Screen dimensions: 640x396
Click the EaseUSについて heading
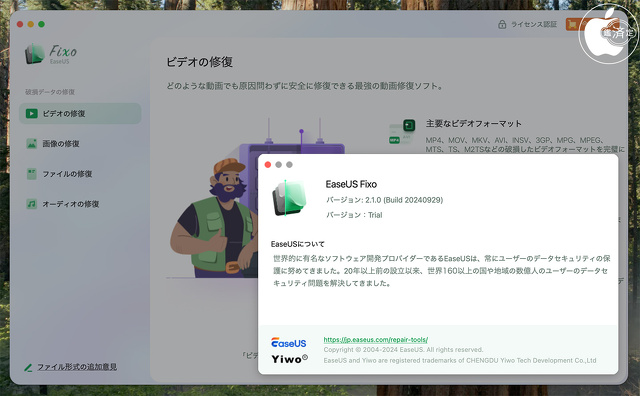298,244
